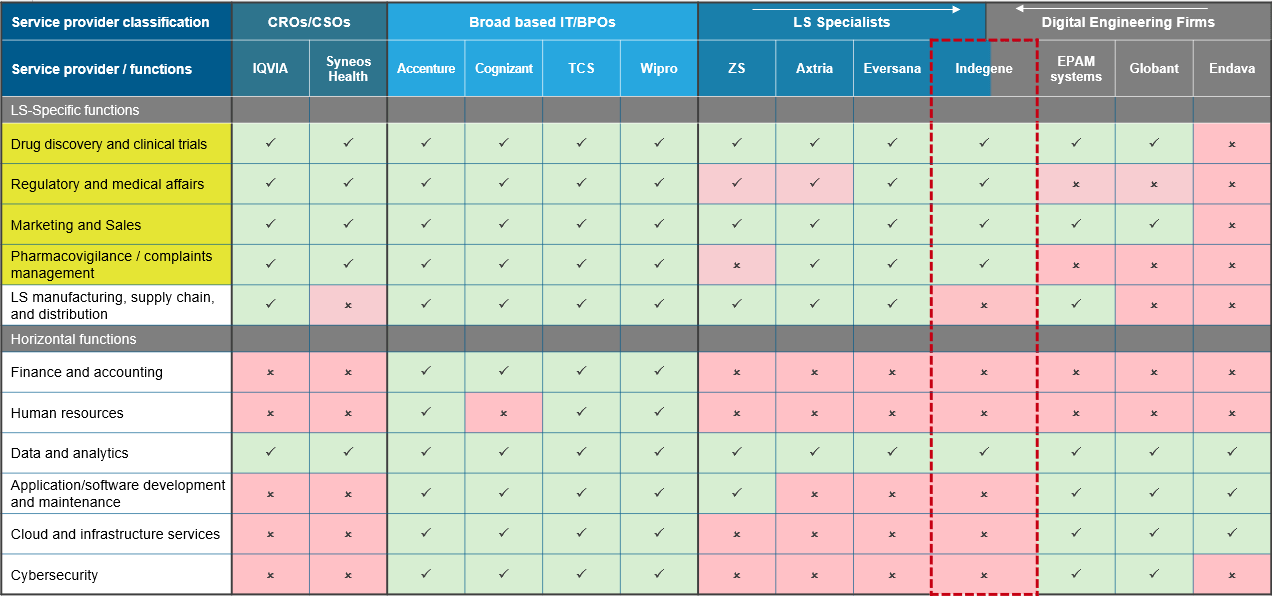
Task: Click the IQVIA Data and analytics checkmark
Action: click(x=270, y=452)
